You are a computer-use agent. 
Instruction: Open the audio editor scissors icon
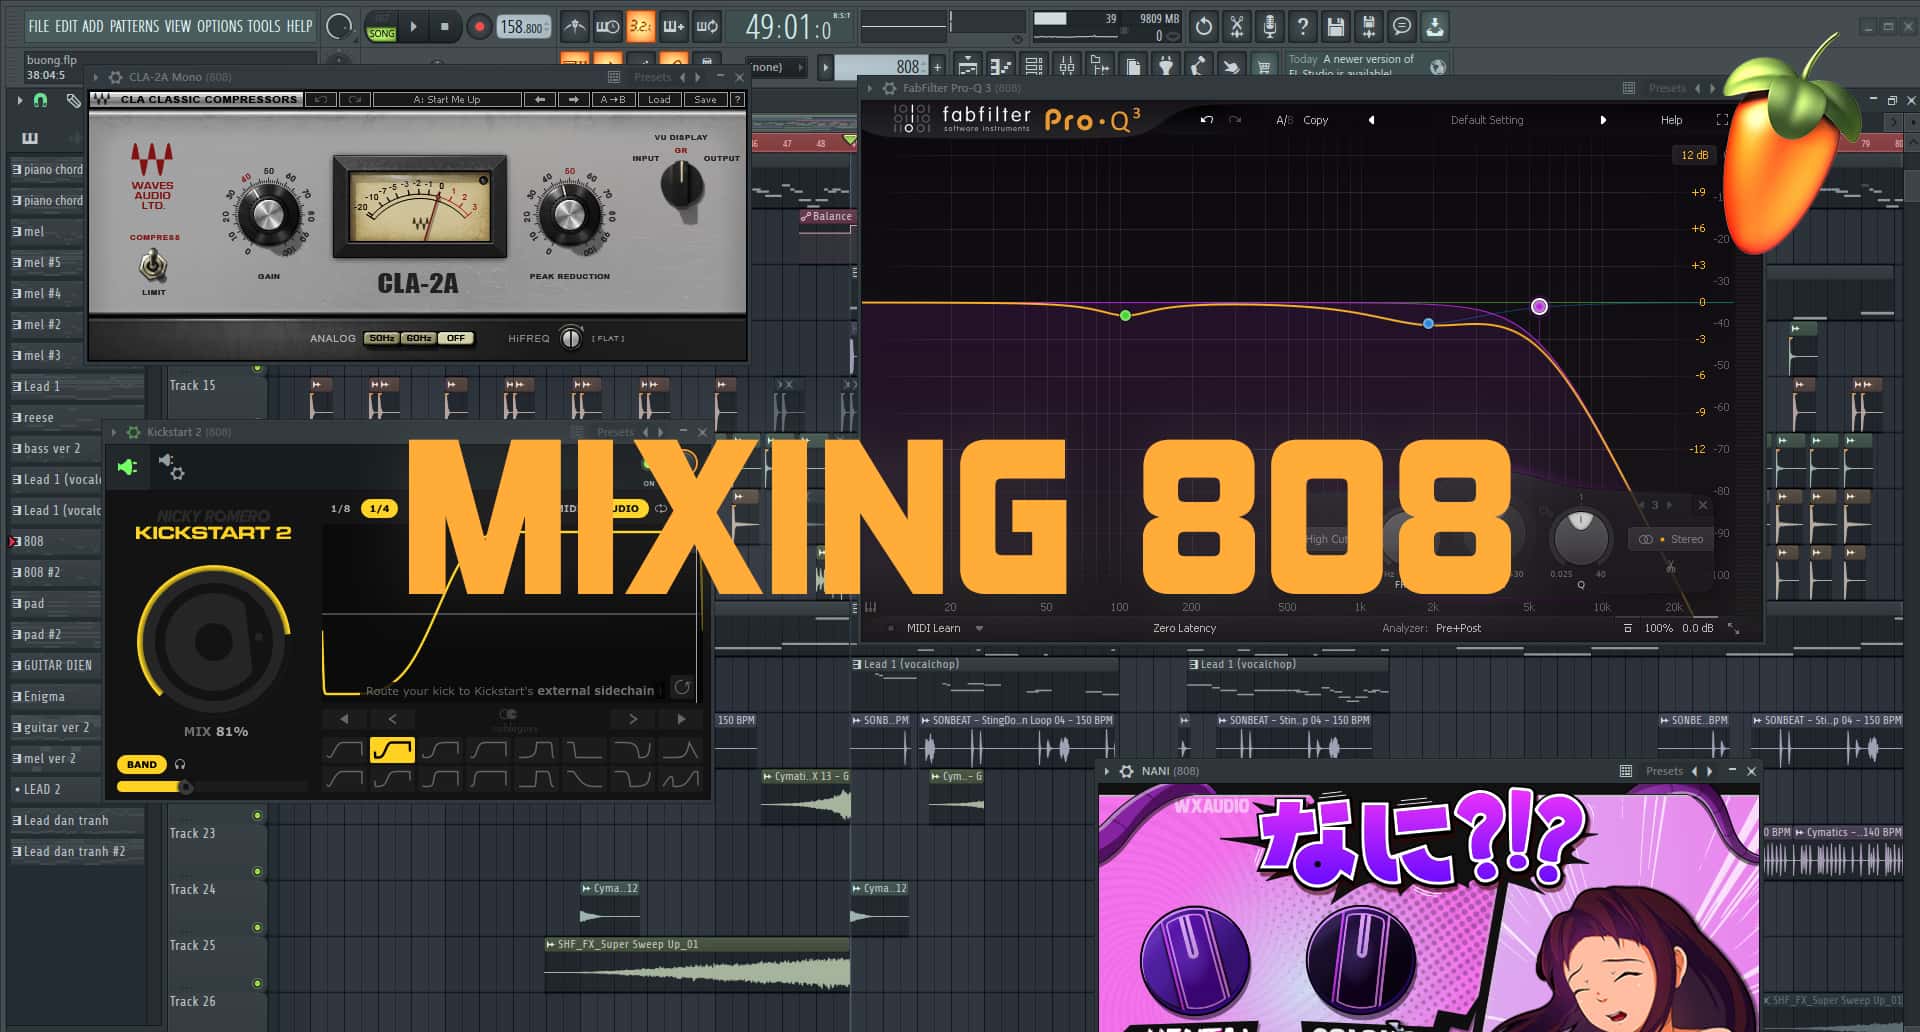tap(1237, 27)
